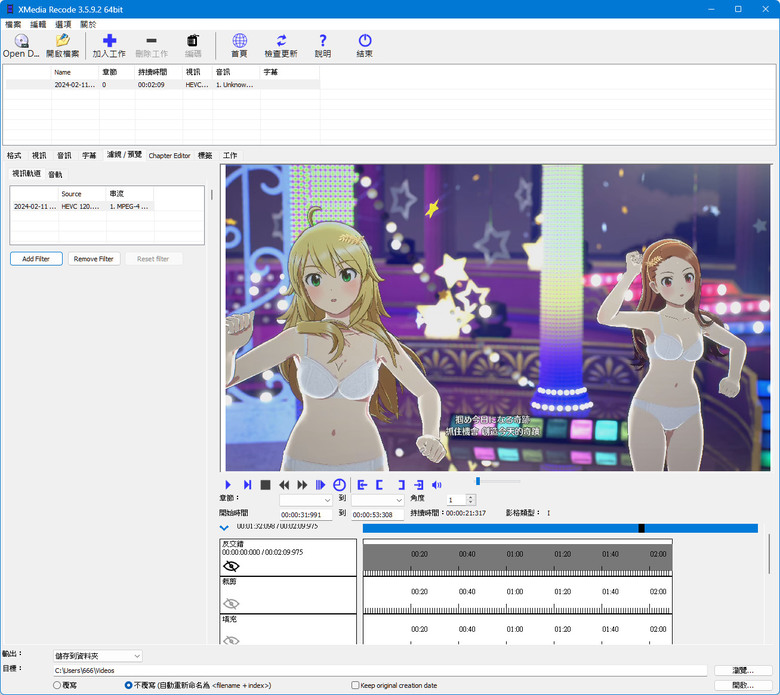Switch to the 字幕 tab
The width and height of the screenshot is (780, 695).
[x=89, y=156]
